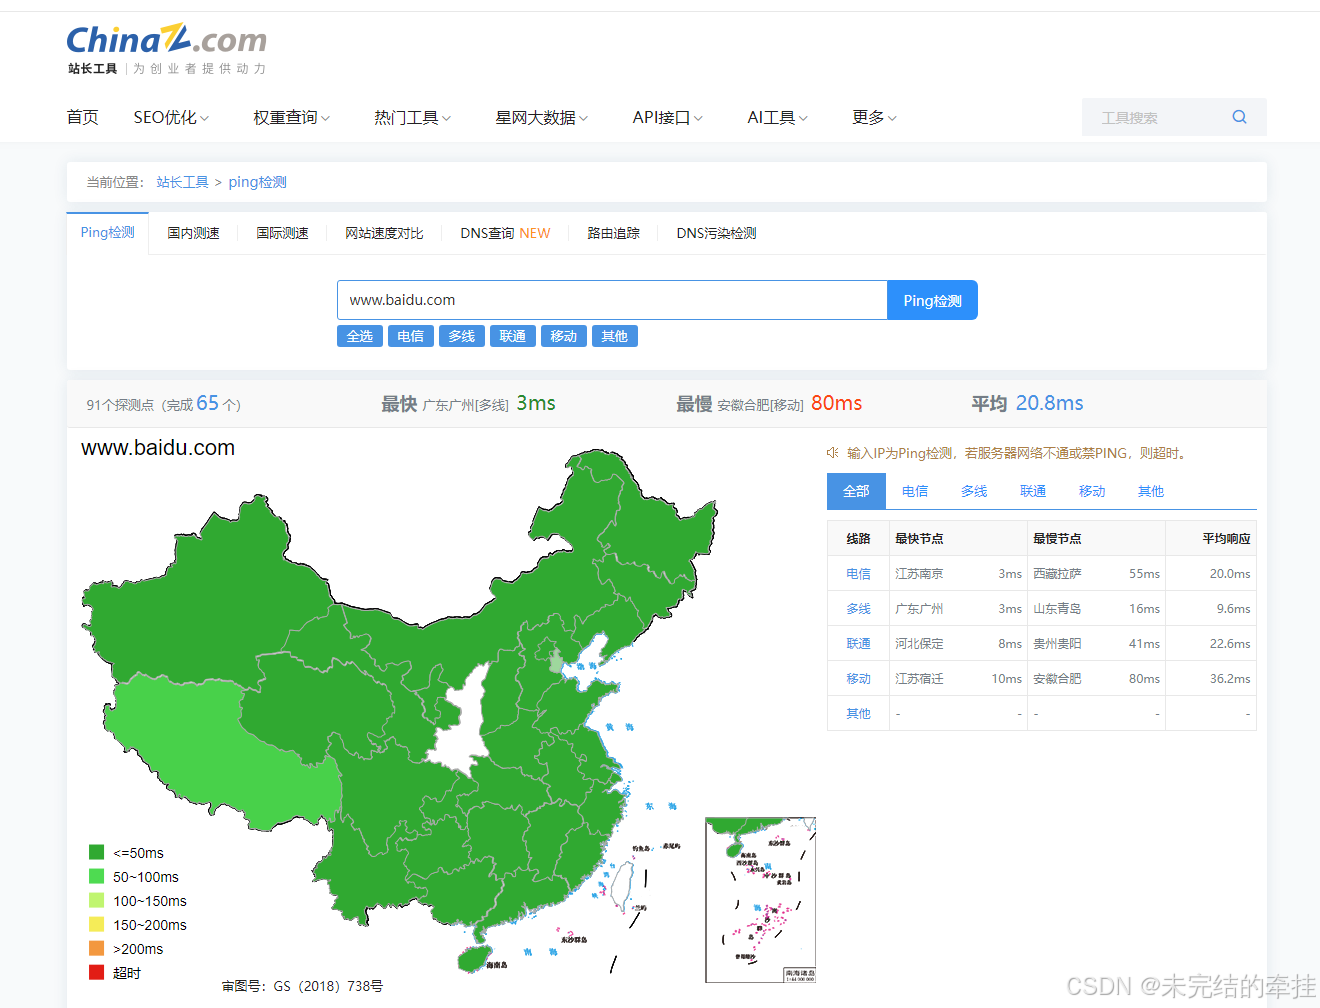Switch to the 国际测速 tab
Viewport: 1320px width, 1008px height.
(x=282, y=233)
